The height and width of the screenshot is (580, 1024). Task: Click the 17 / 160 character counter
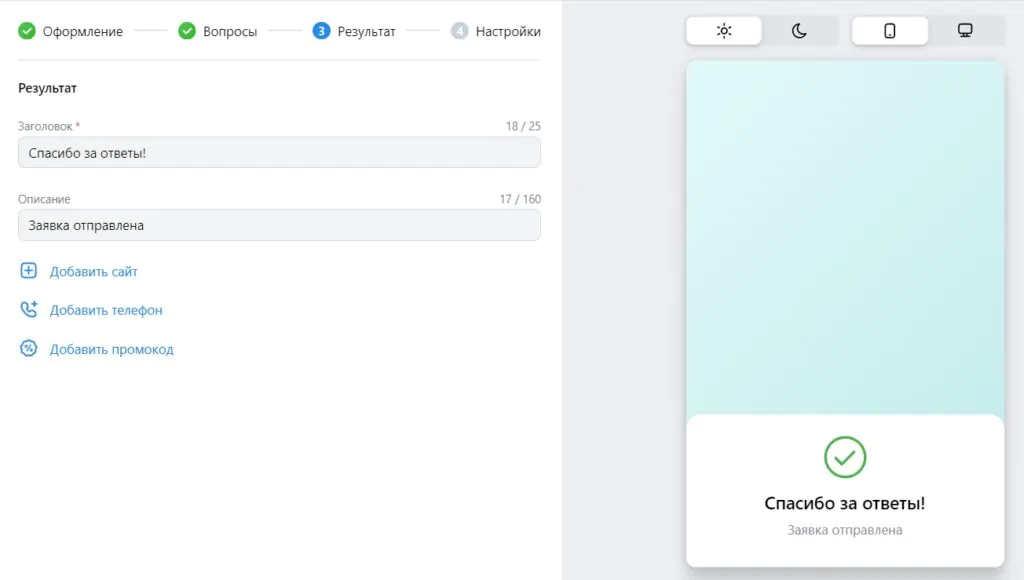[520, 199]
